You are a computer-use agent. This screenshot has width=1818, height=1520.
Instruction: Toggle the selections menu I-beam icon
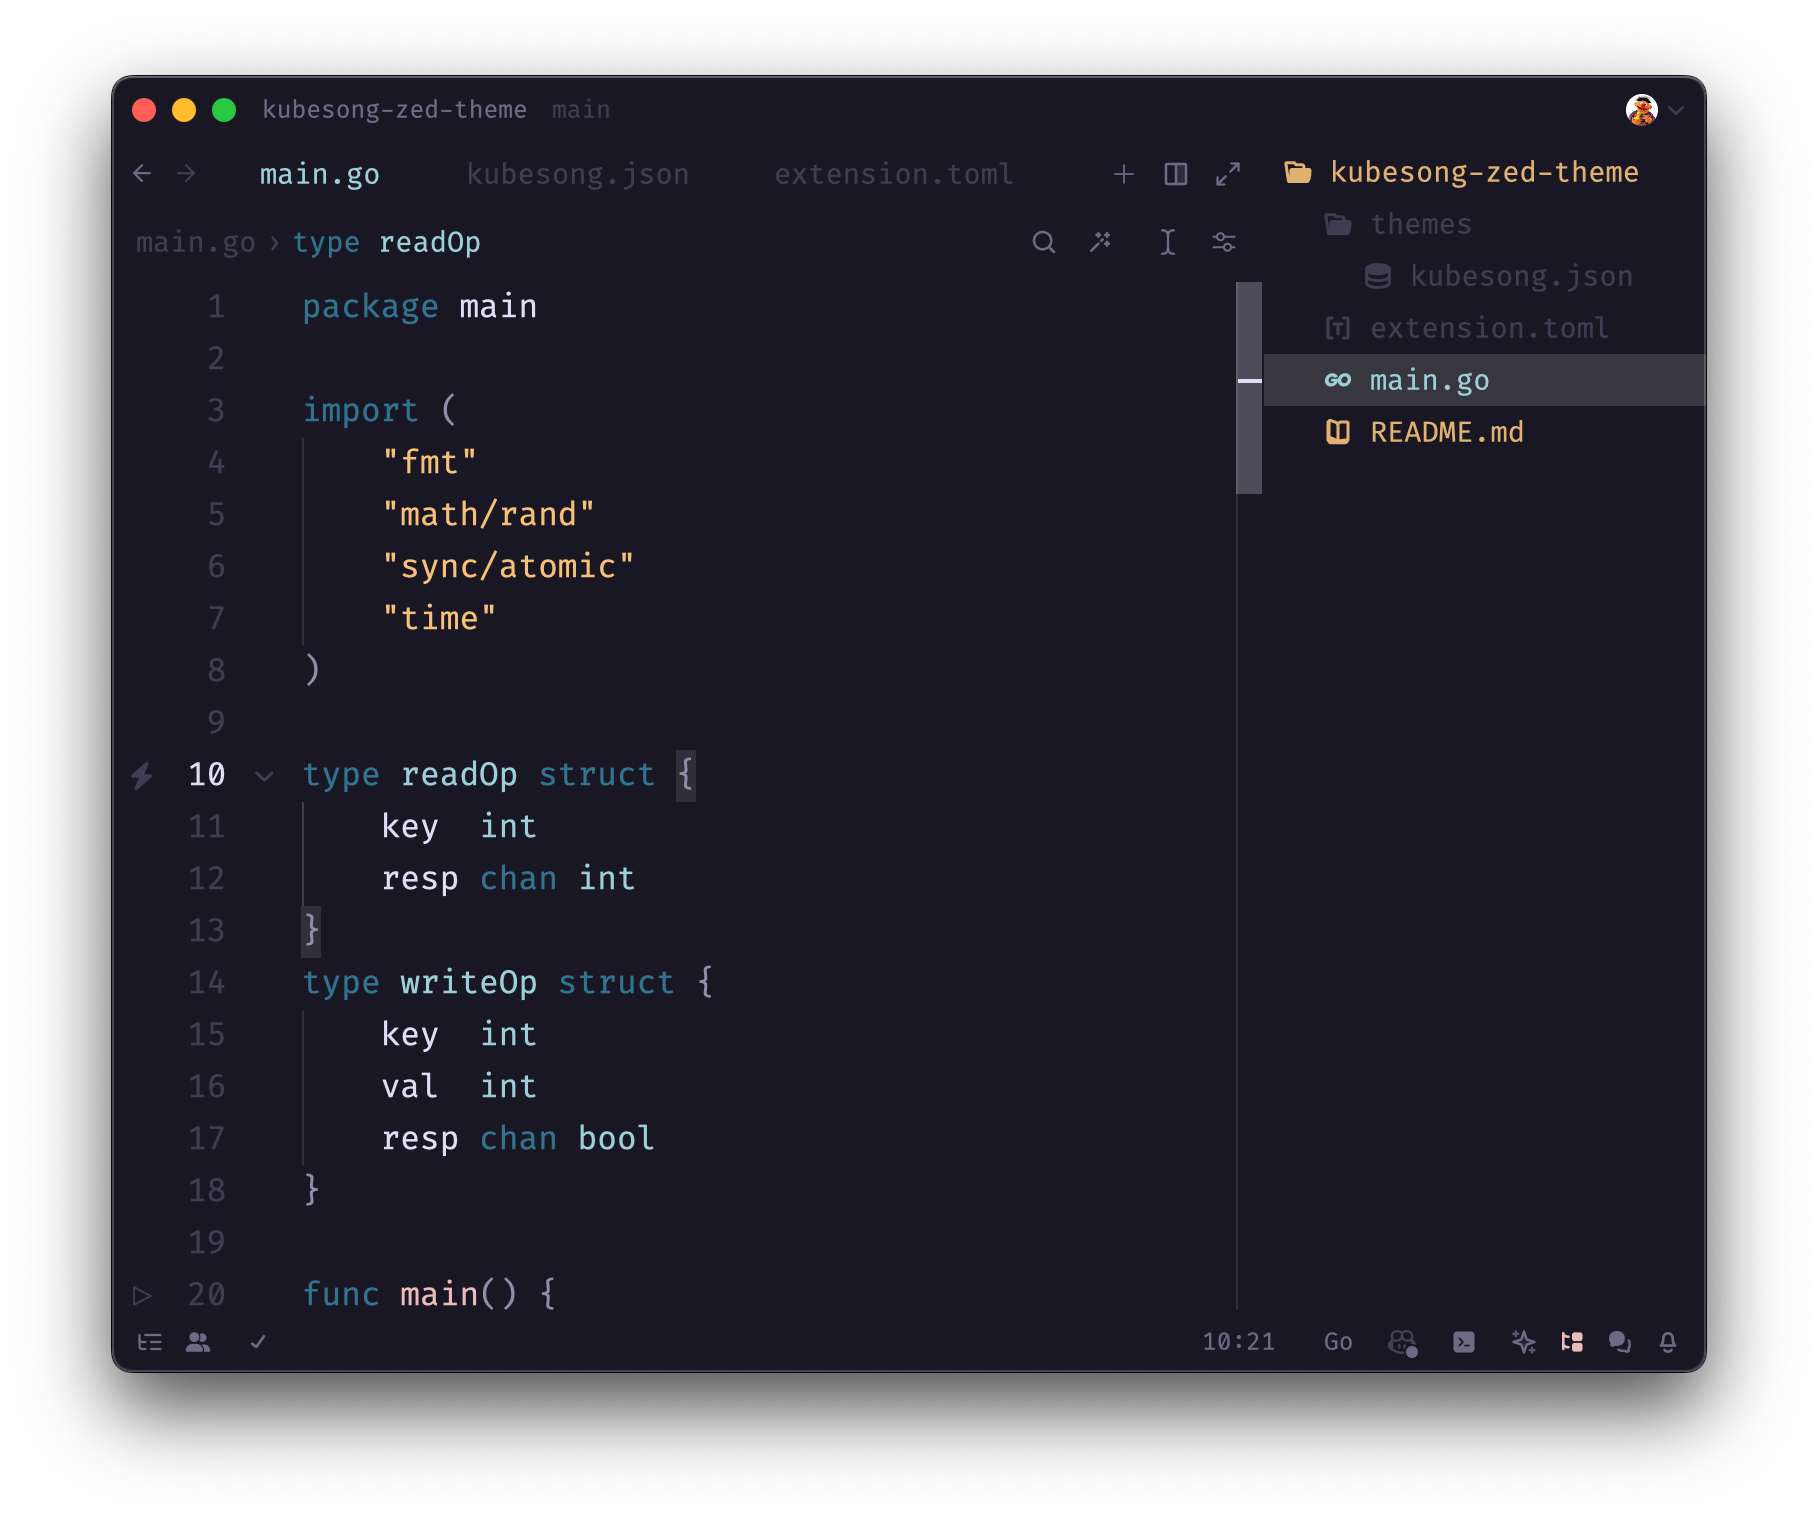point(1167,242)
